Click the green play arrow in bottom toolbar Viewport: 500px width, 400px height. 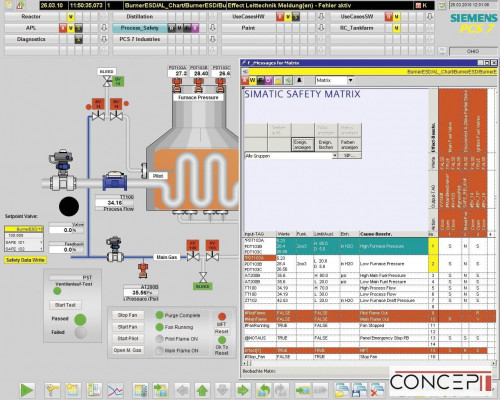click(27, 390)
